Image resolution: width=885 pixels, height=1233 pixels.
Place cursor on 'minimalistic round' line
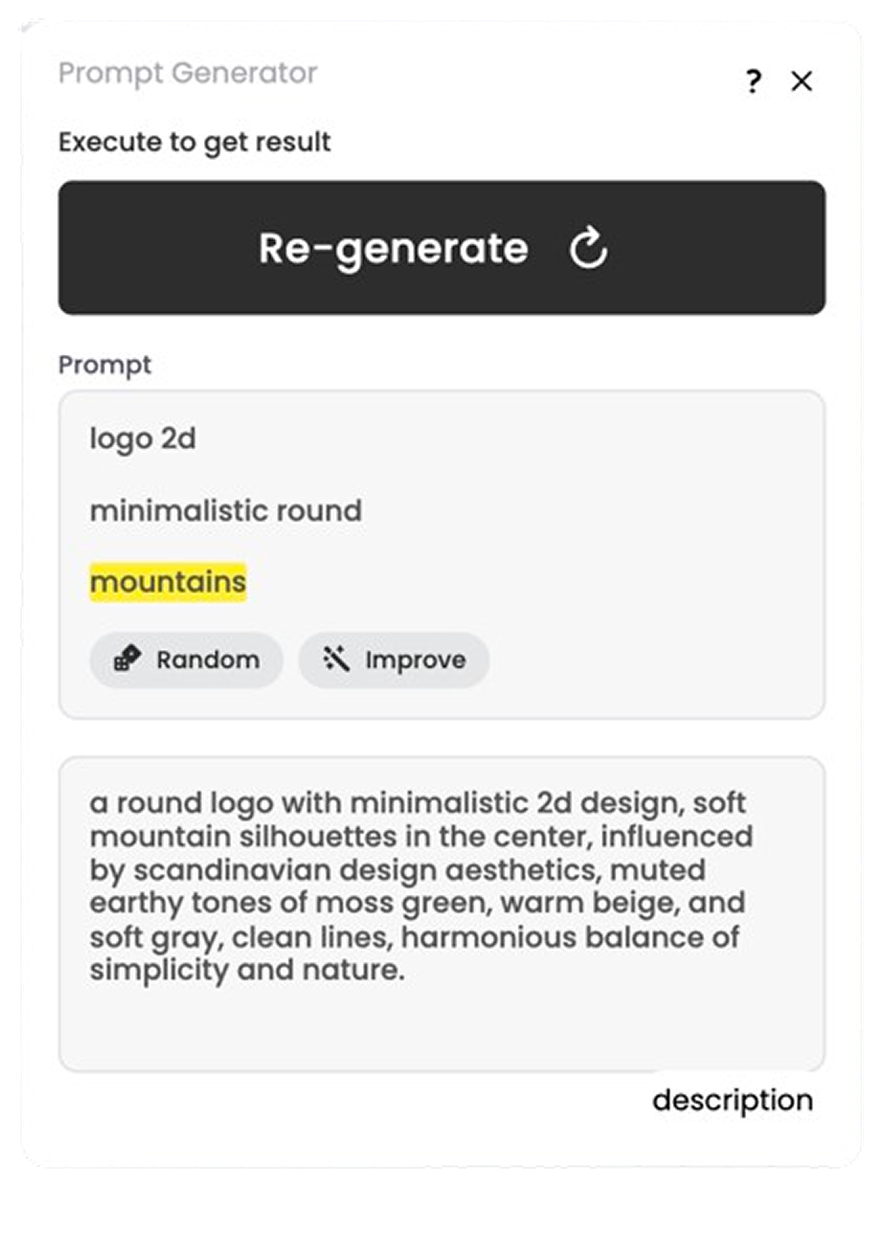[x=226, y=511]
